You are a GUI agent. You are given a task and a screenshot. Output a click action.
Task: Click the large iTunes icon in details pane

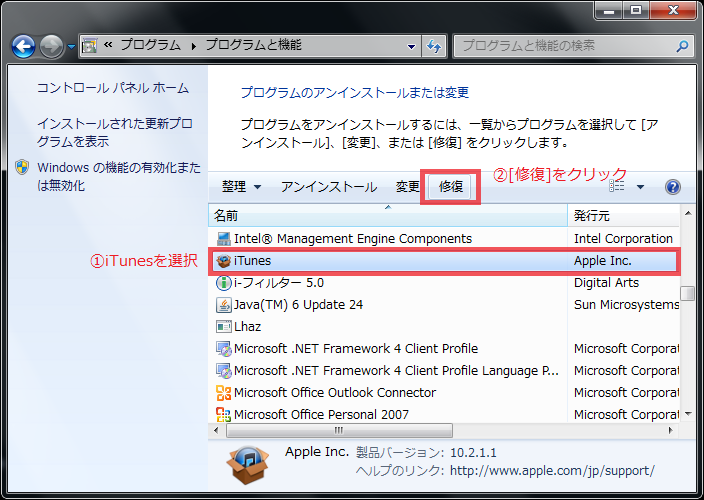coord(248,465)
